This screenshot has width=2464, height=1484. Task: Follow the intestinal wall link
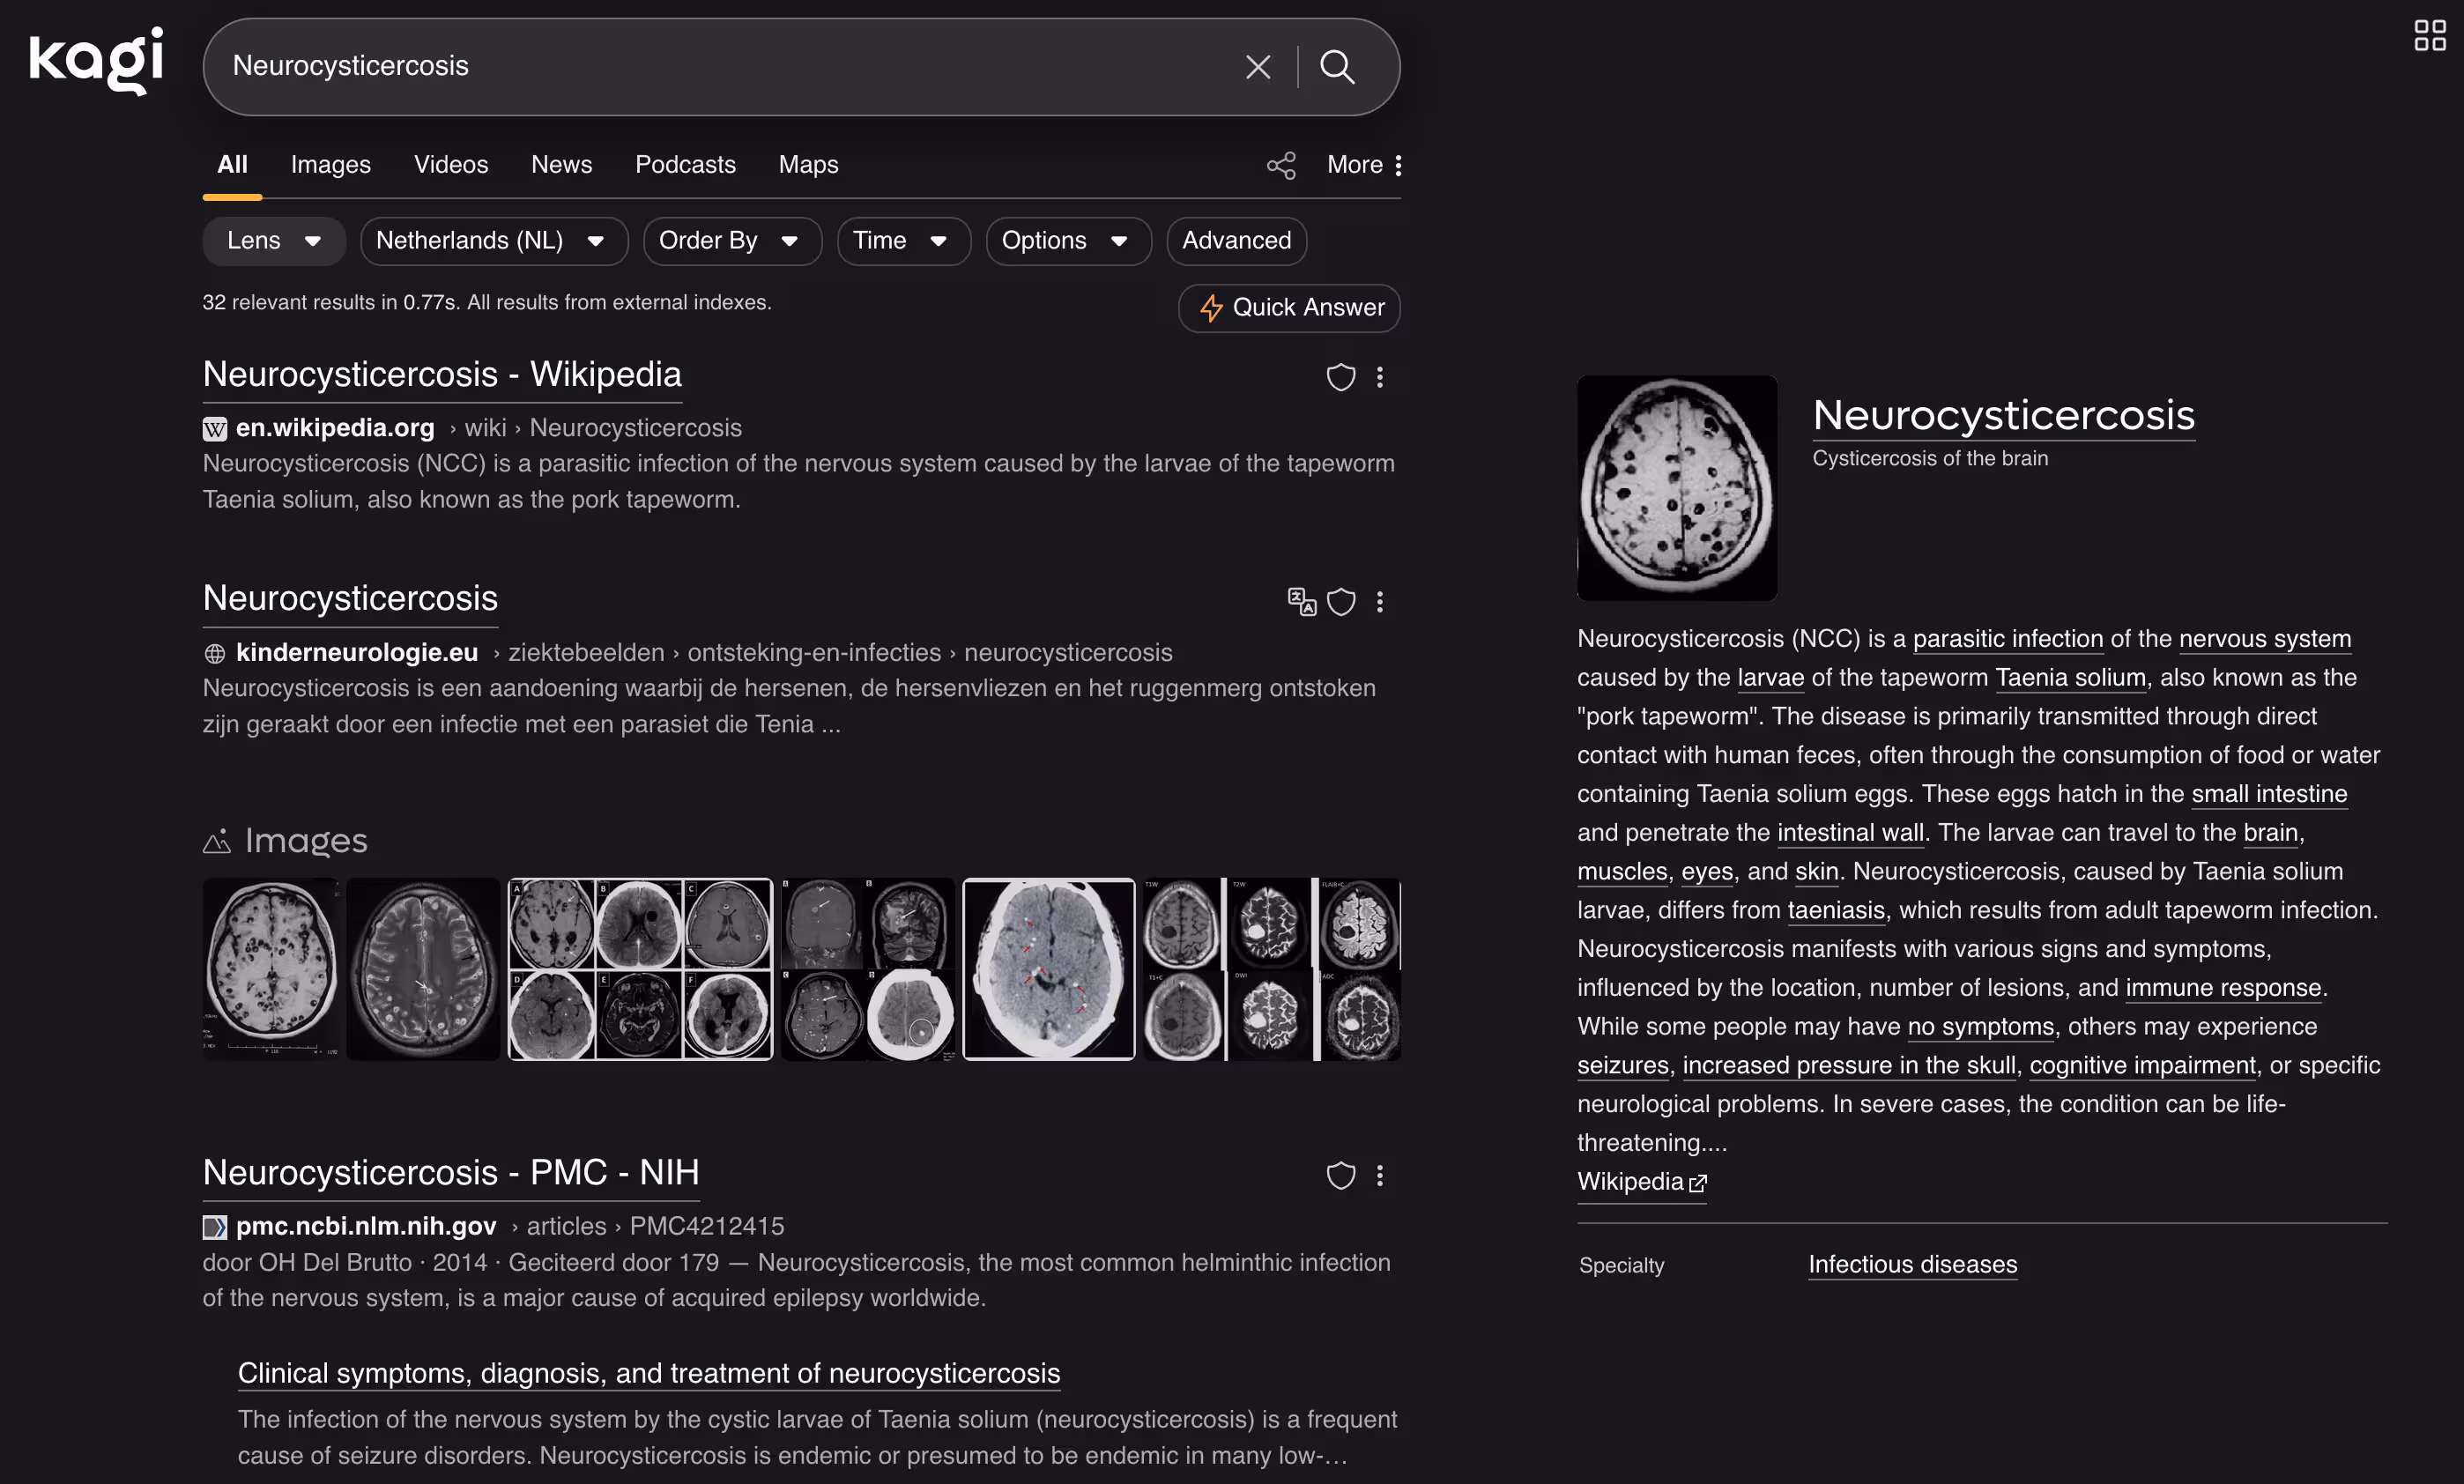point(1850,833)
